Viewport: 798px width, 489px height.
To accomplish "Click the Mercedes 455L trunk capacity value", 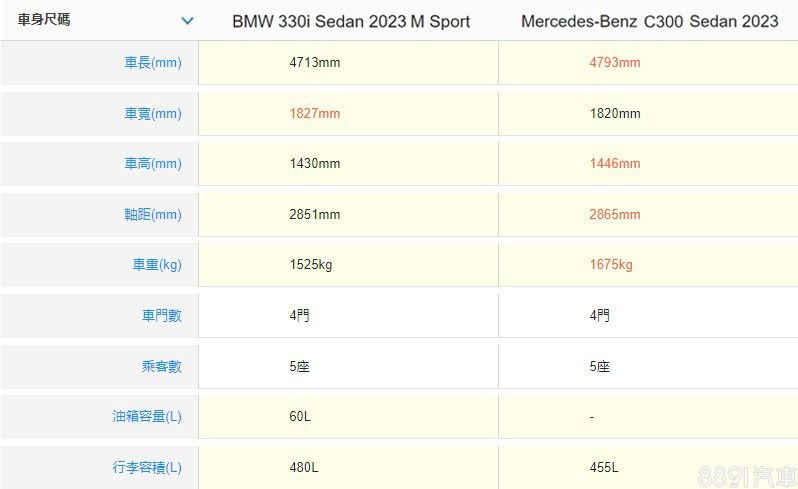I will (x=604, y=467).
